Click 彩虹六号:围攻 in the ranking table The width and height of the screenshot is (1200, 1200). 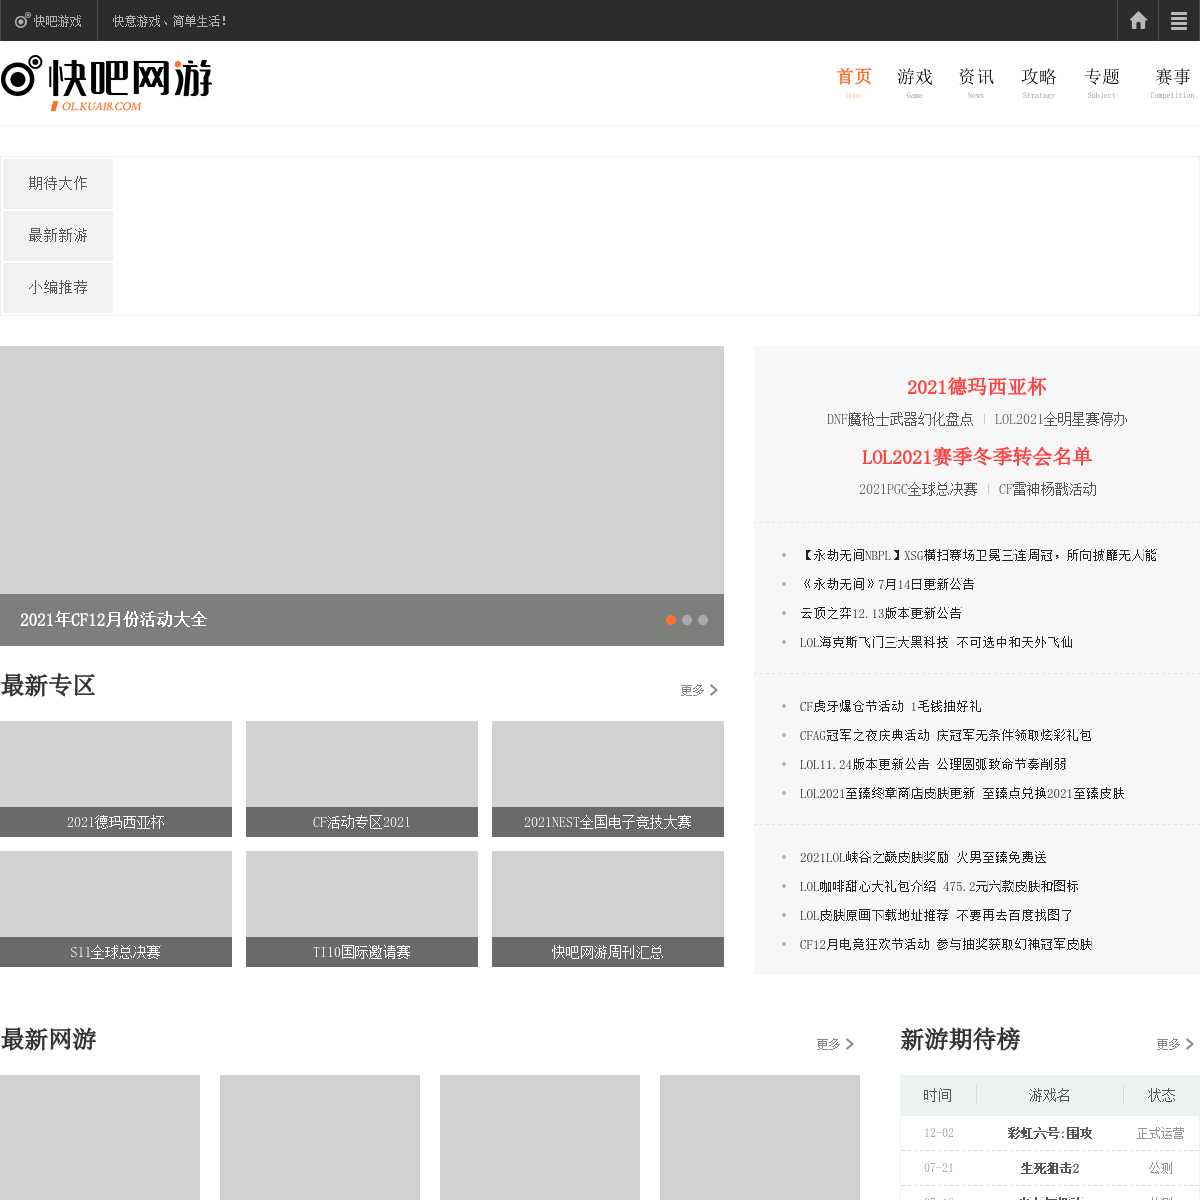click(1049, 1133)
